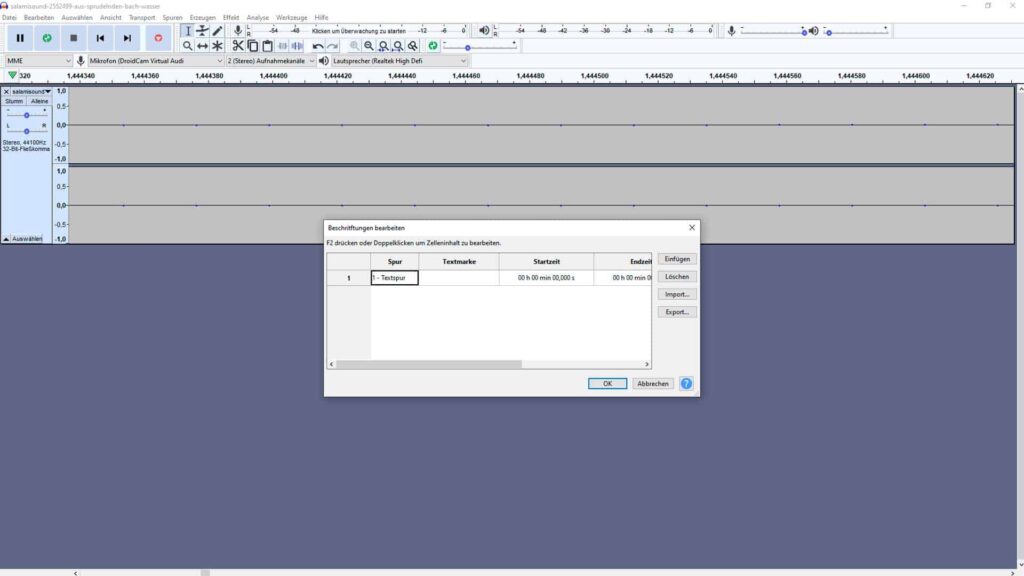Click Löschen in the label editor dialog
Viewport: 1024px width, 576px height.
click(x=677, y=277)
